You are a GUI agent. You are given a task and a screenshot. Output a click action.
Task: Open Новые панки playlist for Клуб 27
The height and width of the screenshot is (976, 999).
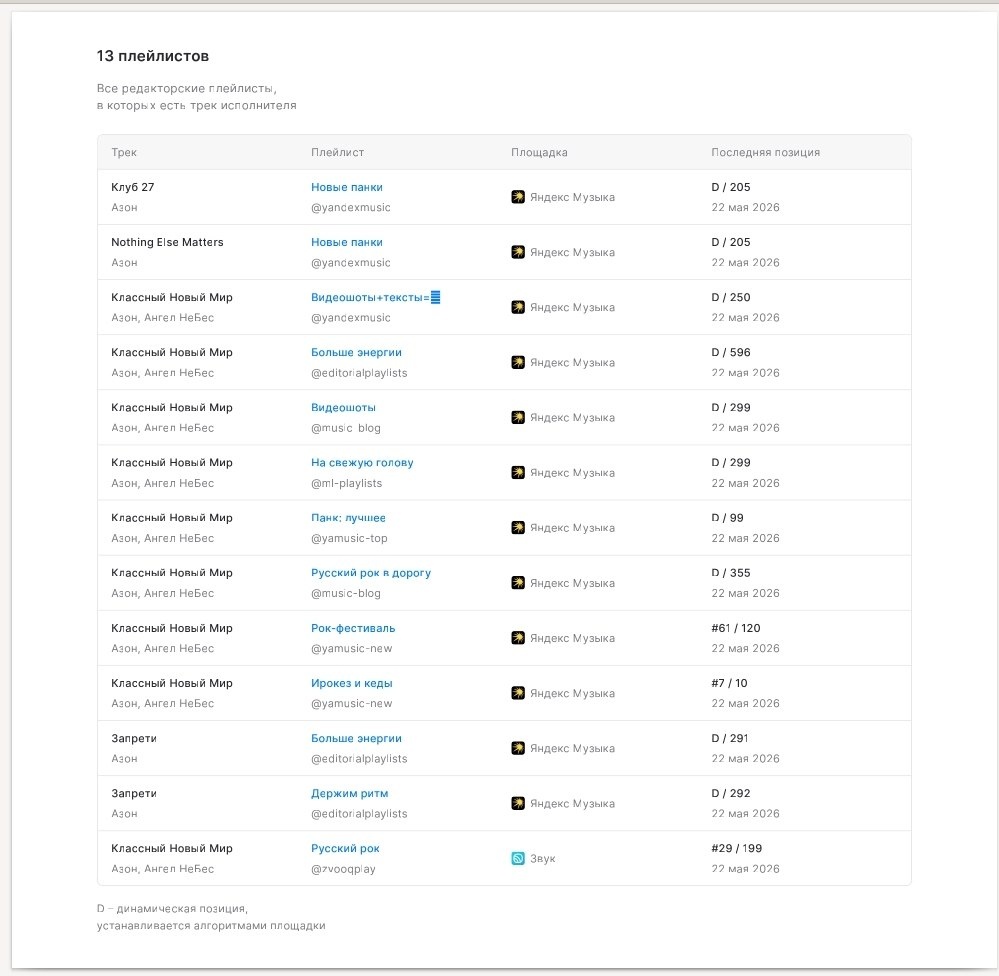pyautogui.click(x=347, y=187)
